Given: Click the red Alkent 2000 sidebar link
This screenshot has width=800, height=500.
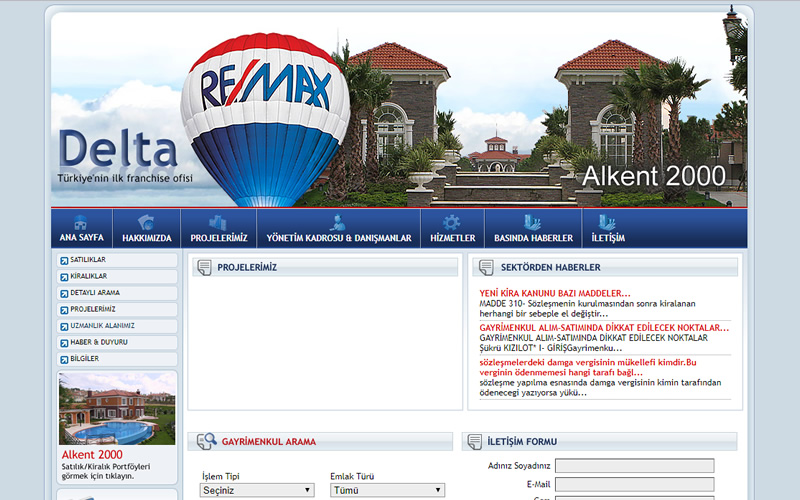Looking at the screenshot, I should [x=92, y=455].
